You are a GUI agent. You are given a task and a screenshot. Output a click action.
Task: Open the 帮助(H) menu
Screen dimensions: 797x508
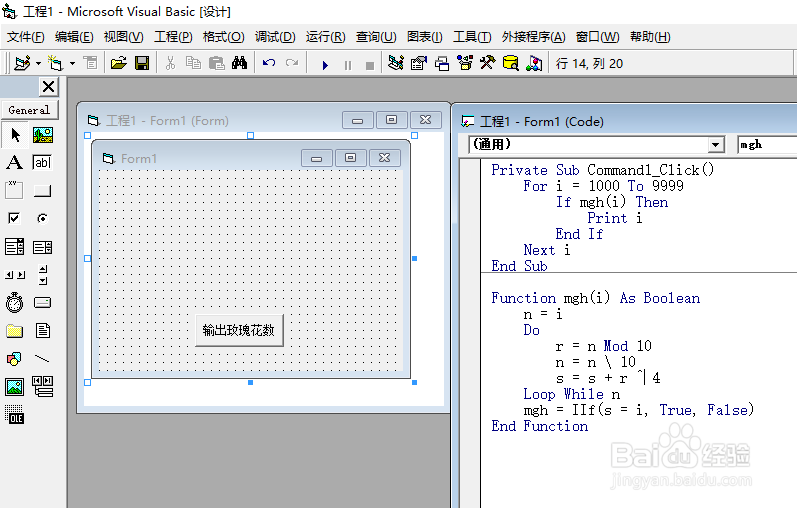650,37
